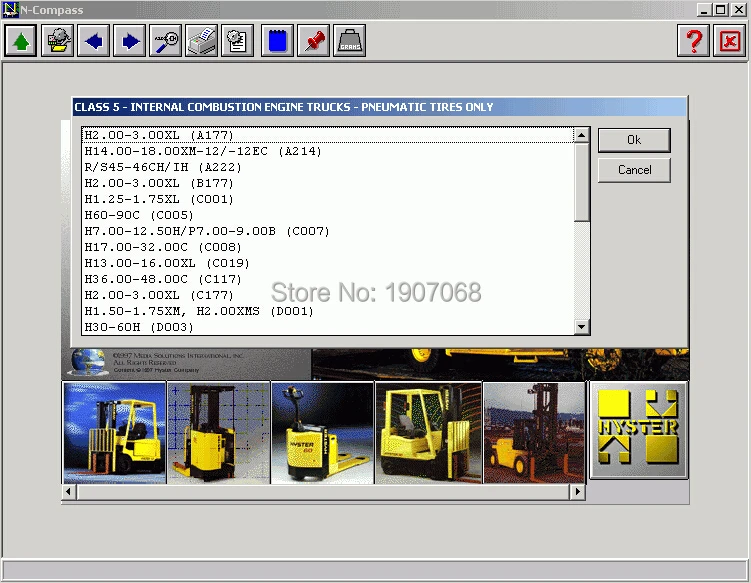Screen dimensions: 751x583
Task: Click the vertical scrollbar thumb of list
Action: pos(581,183)
